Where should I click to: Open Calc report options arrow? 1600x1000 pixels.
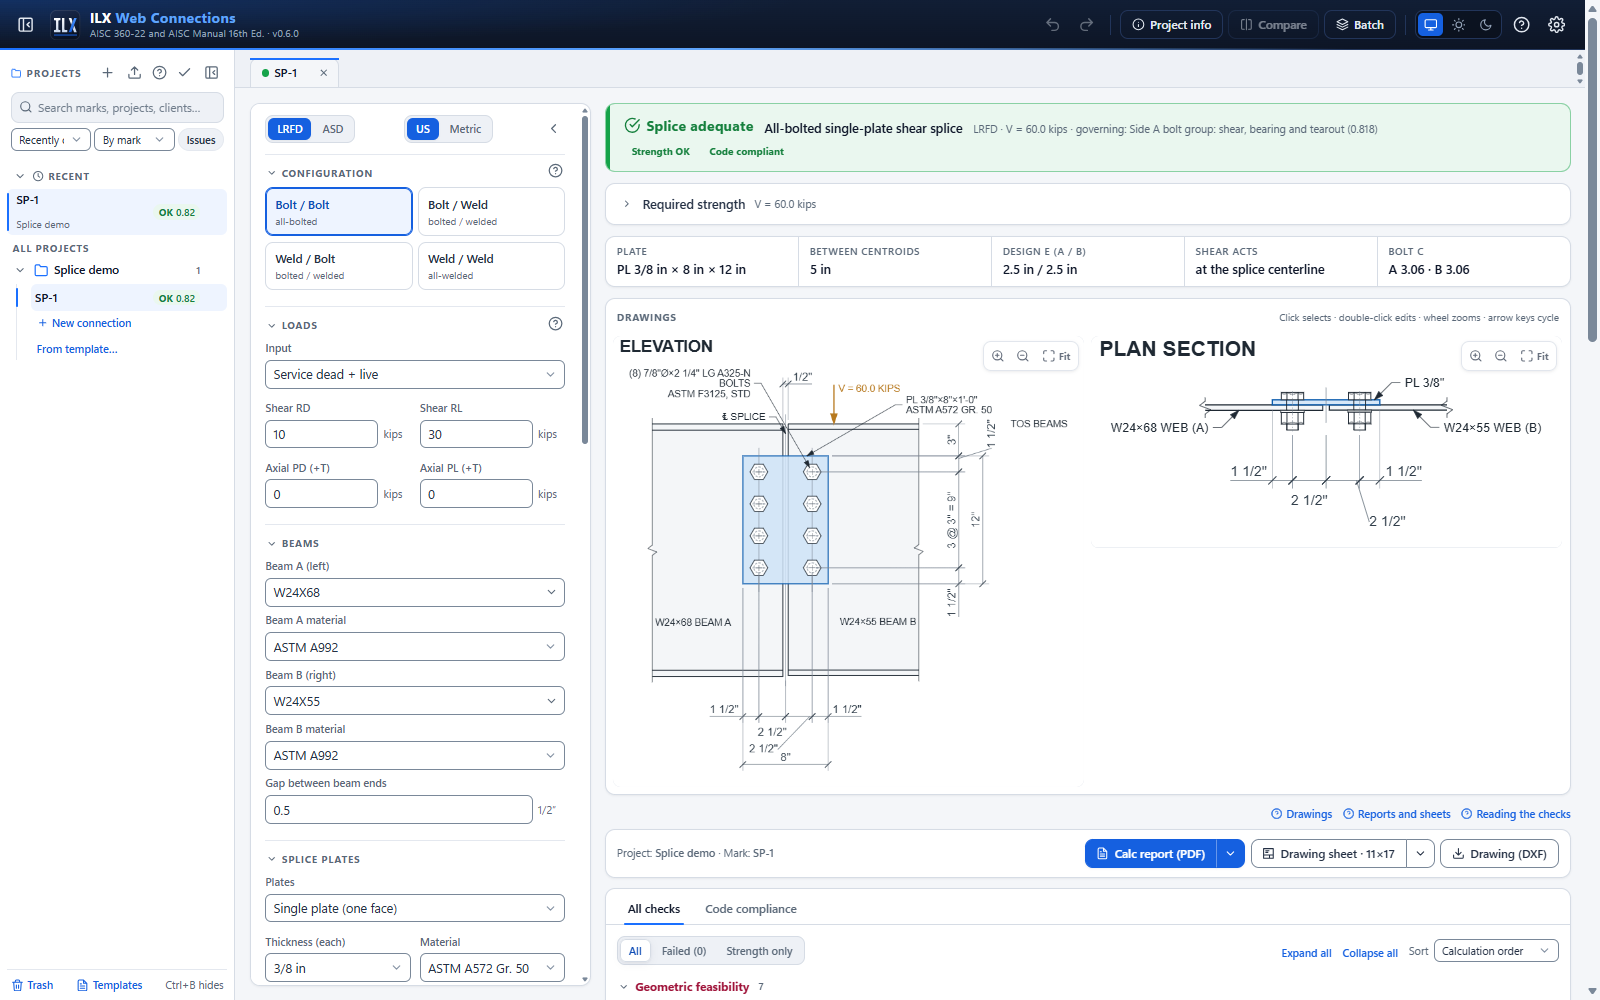tap(1231, 854)
